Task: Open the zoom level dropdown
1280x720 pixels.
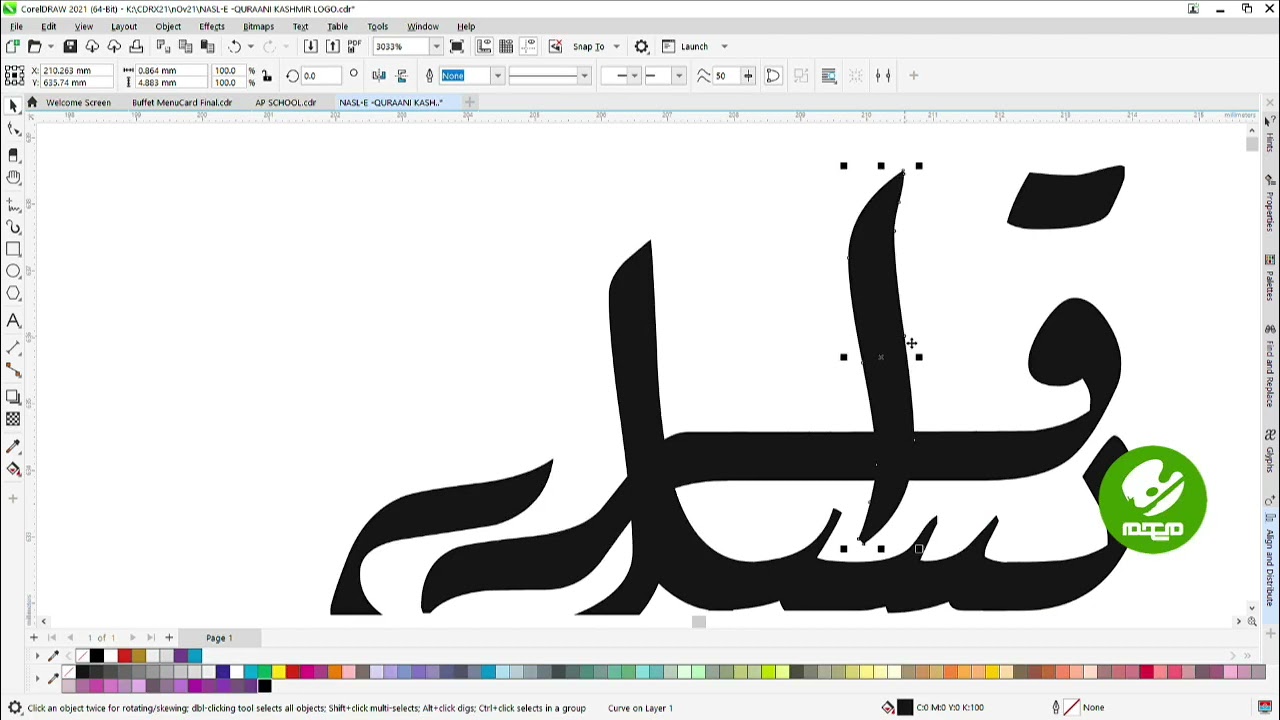Action: point(436,46)
